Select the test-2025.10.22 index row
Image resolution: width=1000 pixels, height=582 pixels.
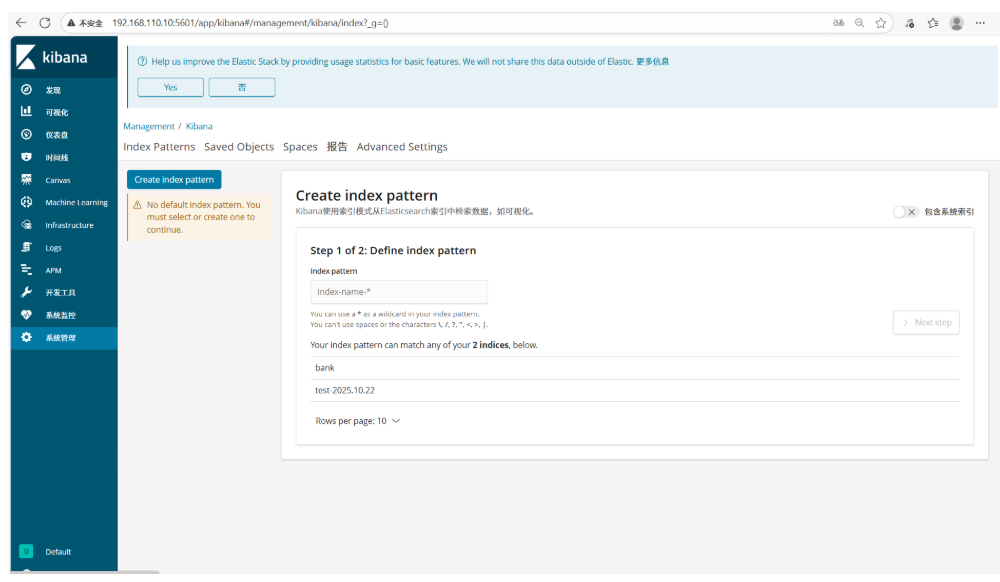(635, 391)
